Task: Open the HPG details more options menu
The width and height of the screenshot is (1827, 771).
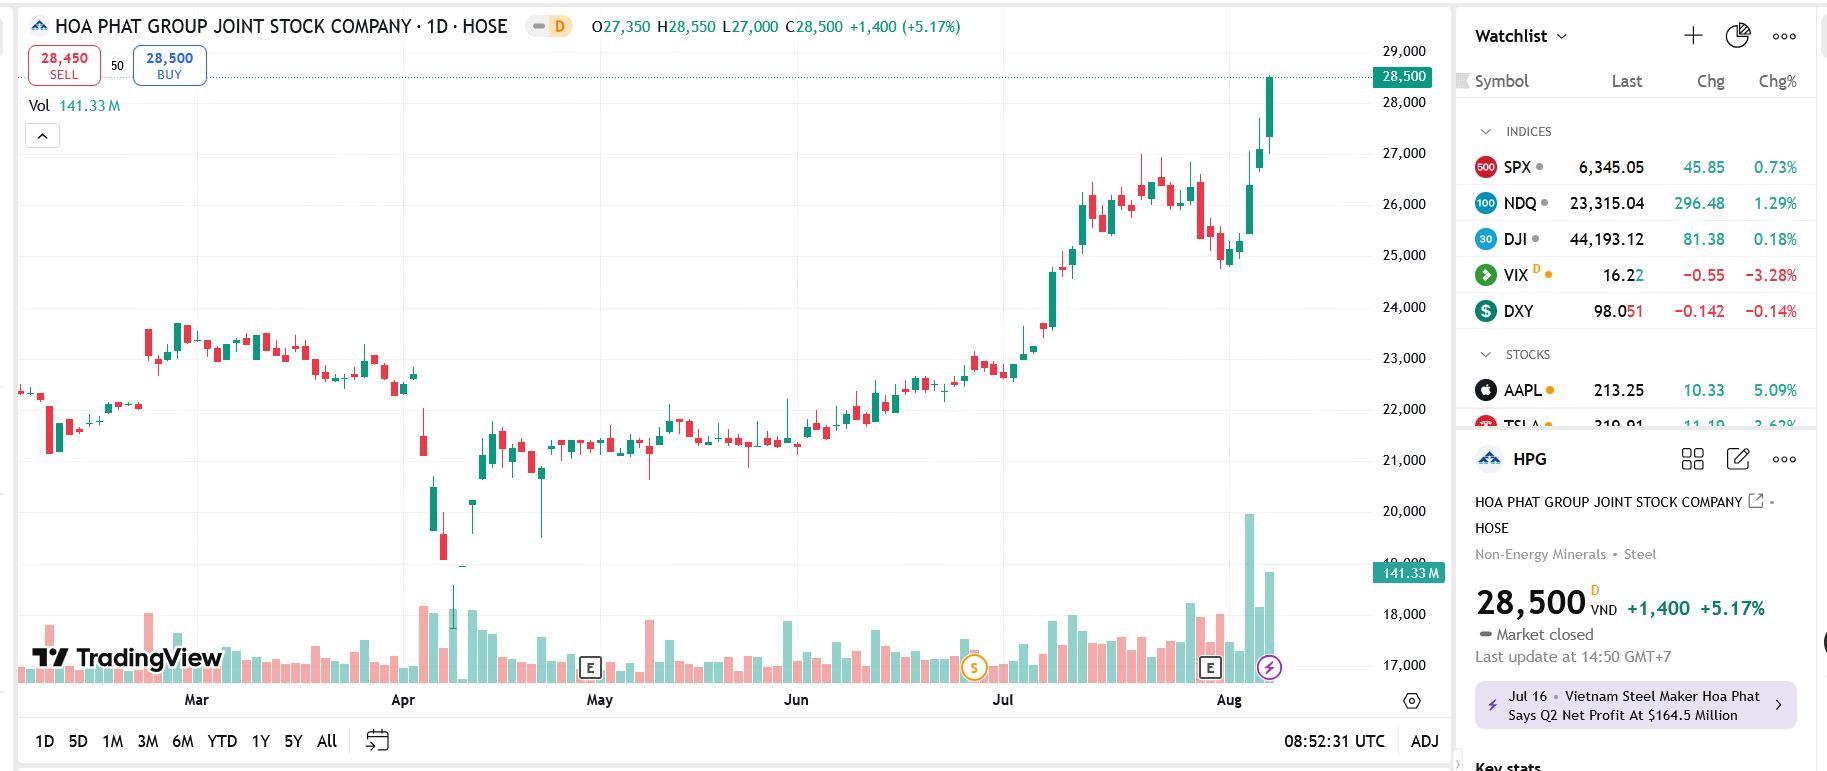Action: click(x=1784, y=459)
